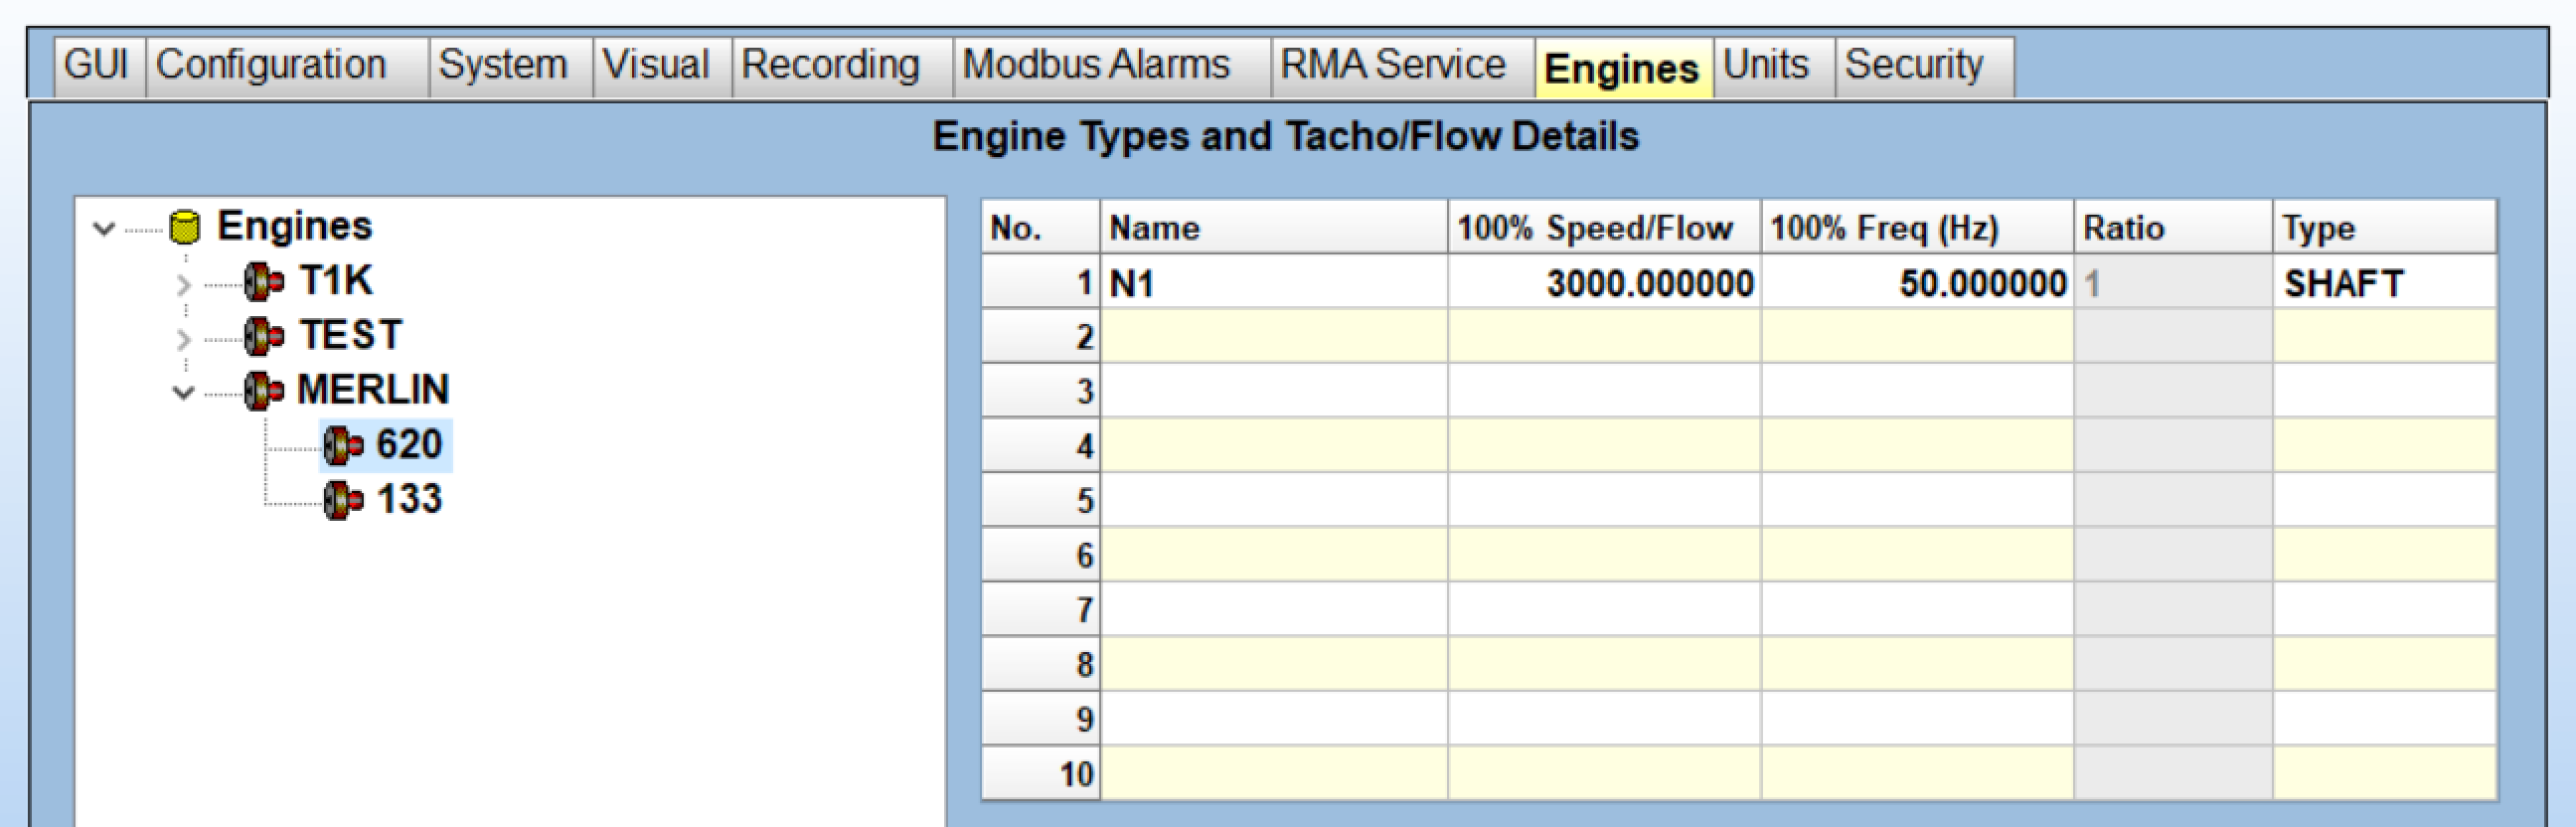Open the RMA Service tab
The width and height of the screenshot is (2576, 827).
[x=1402, y=66]
